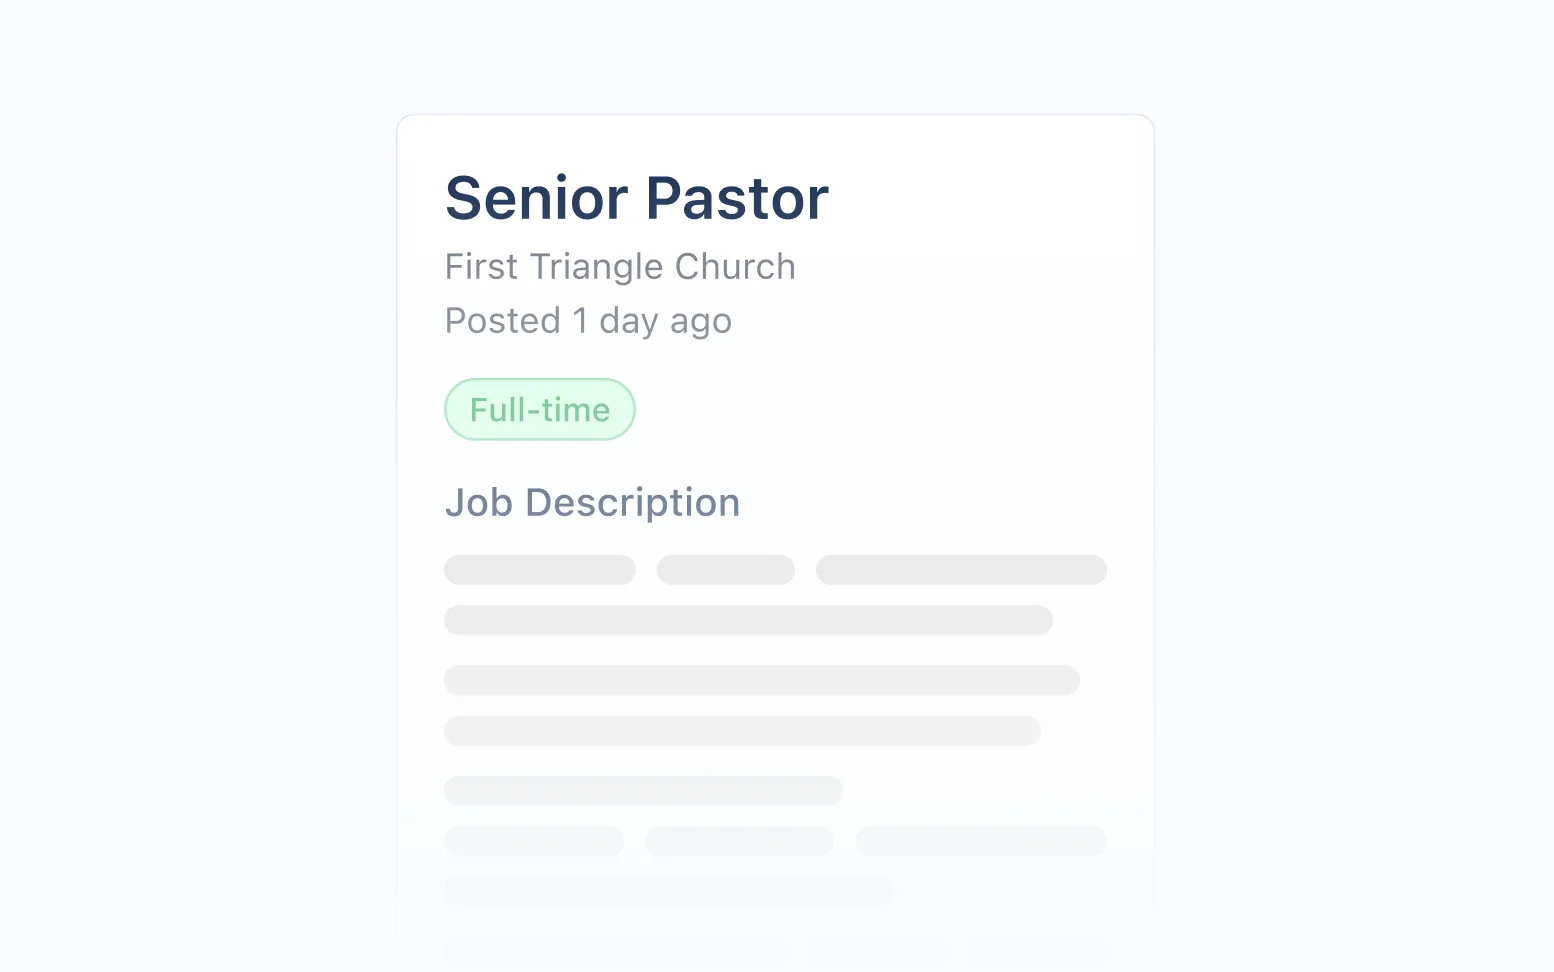Click the middle bar in the three-bar row
The width and height of the screenshot is (1554, 972).
pyautogui.click(x=739, y=841)
